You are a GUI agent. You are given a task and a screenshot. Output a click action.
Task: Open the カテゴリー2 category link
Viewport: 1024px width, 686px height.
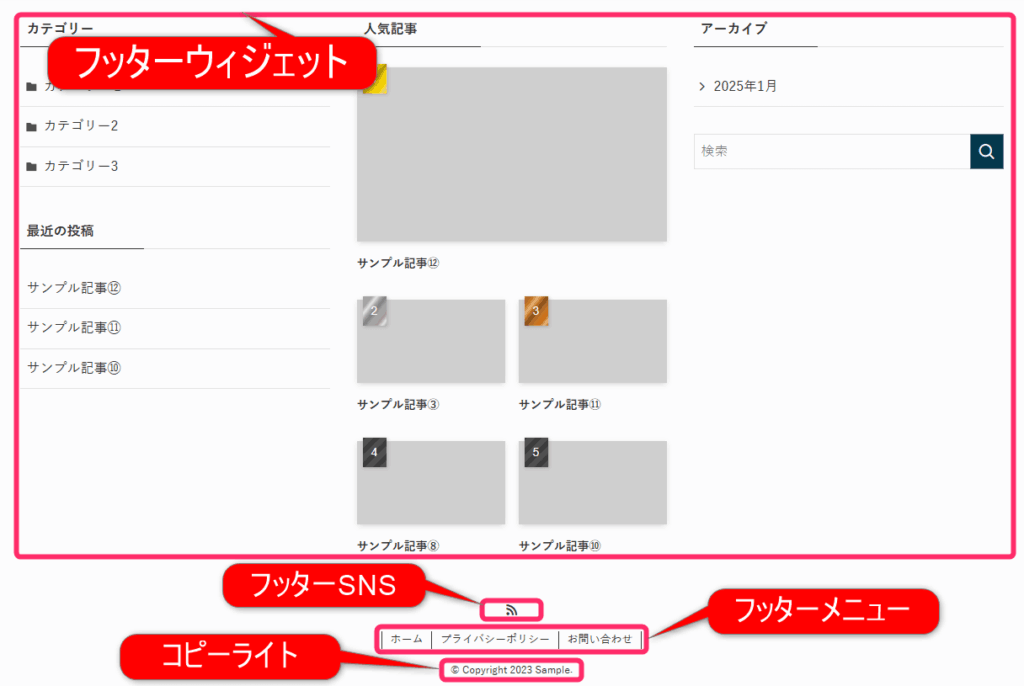81,126
